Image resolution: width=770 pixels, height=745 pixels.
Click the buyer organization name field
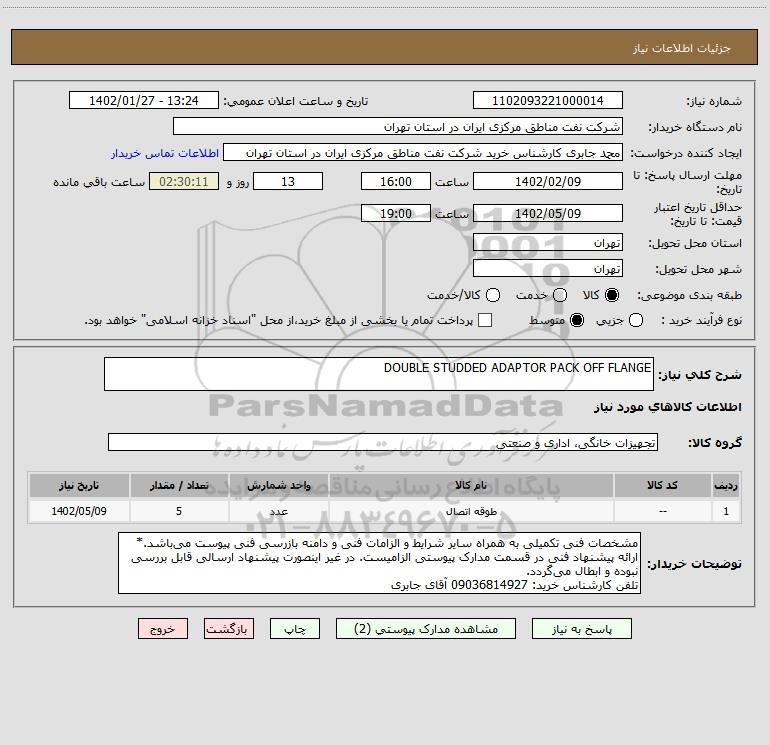tap(398, 127)
